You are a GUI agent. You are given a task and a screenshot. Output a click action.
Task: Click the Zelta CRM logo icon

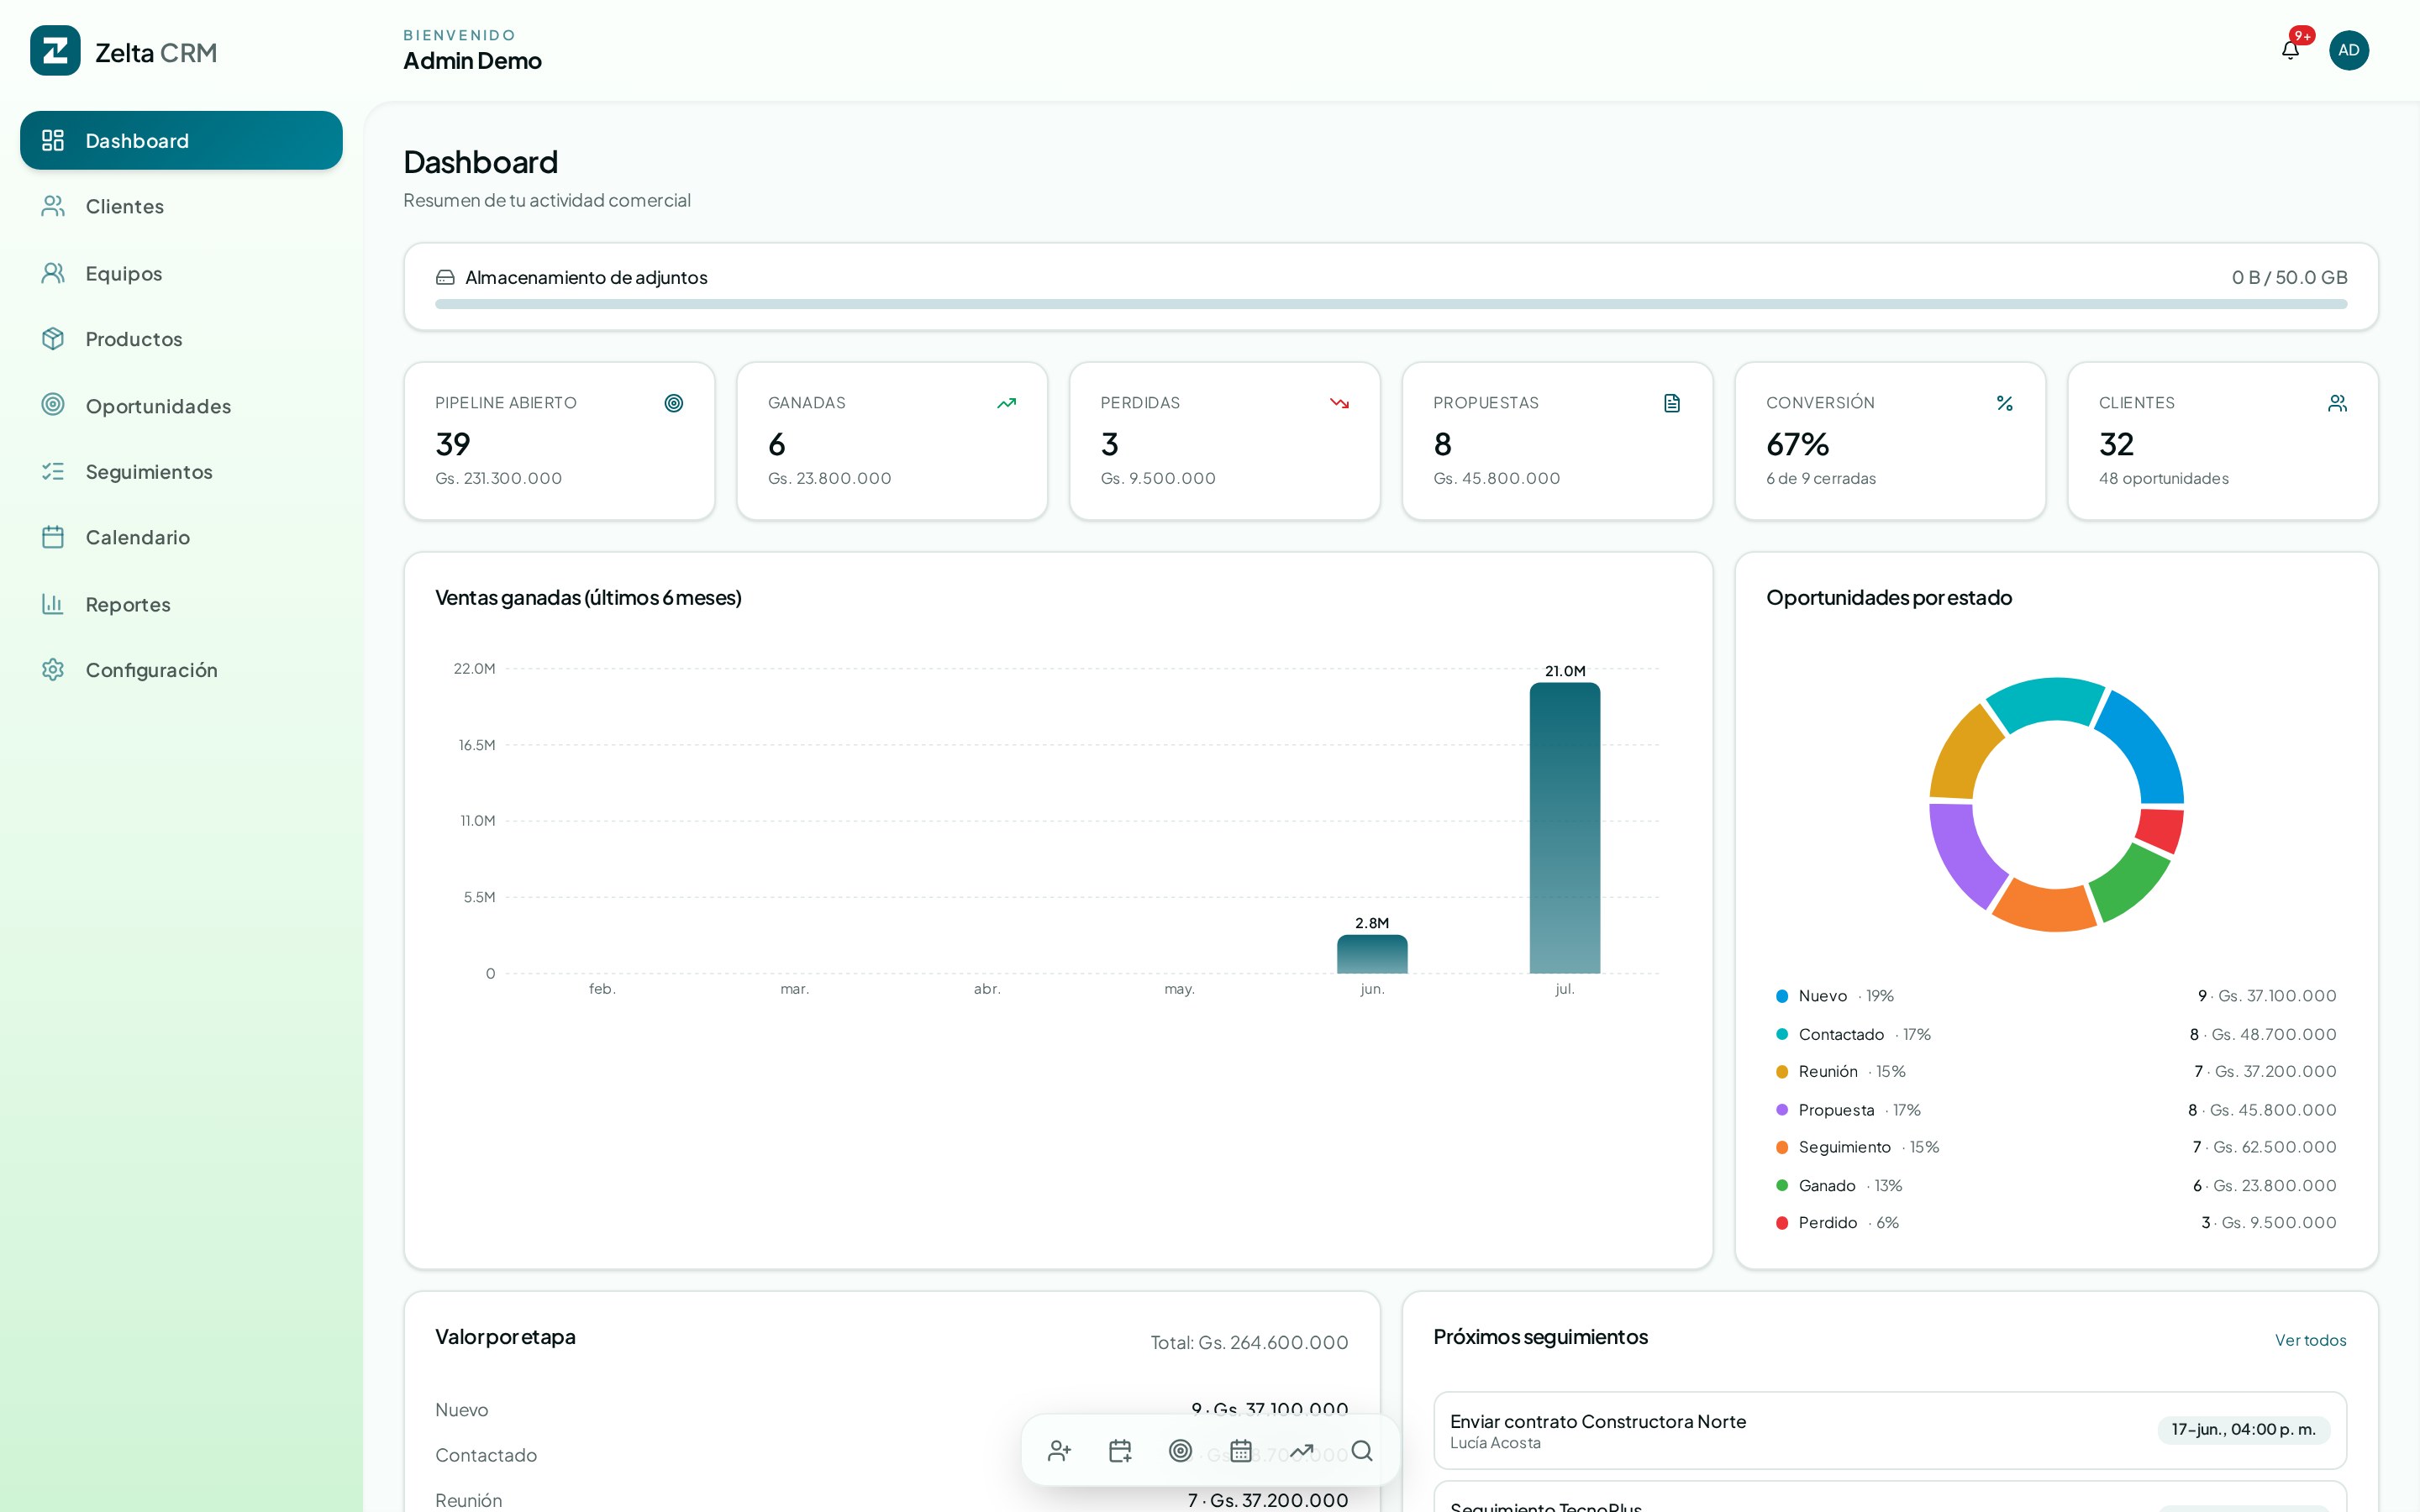[x=55, y=51]
